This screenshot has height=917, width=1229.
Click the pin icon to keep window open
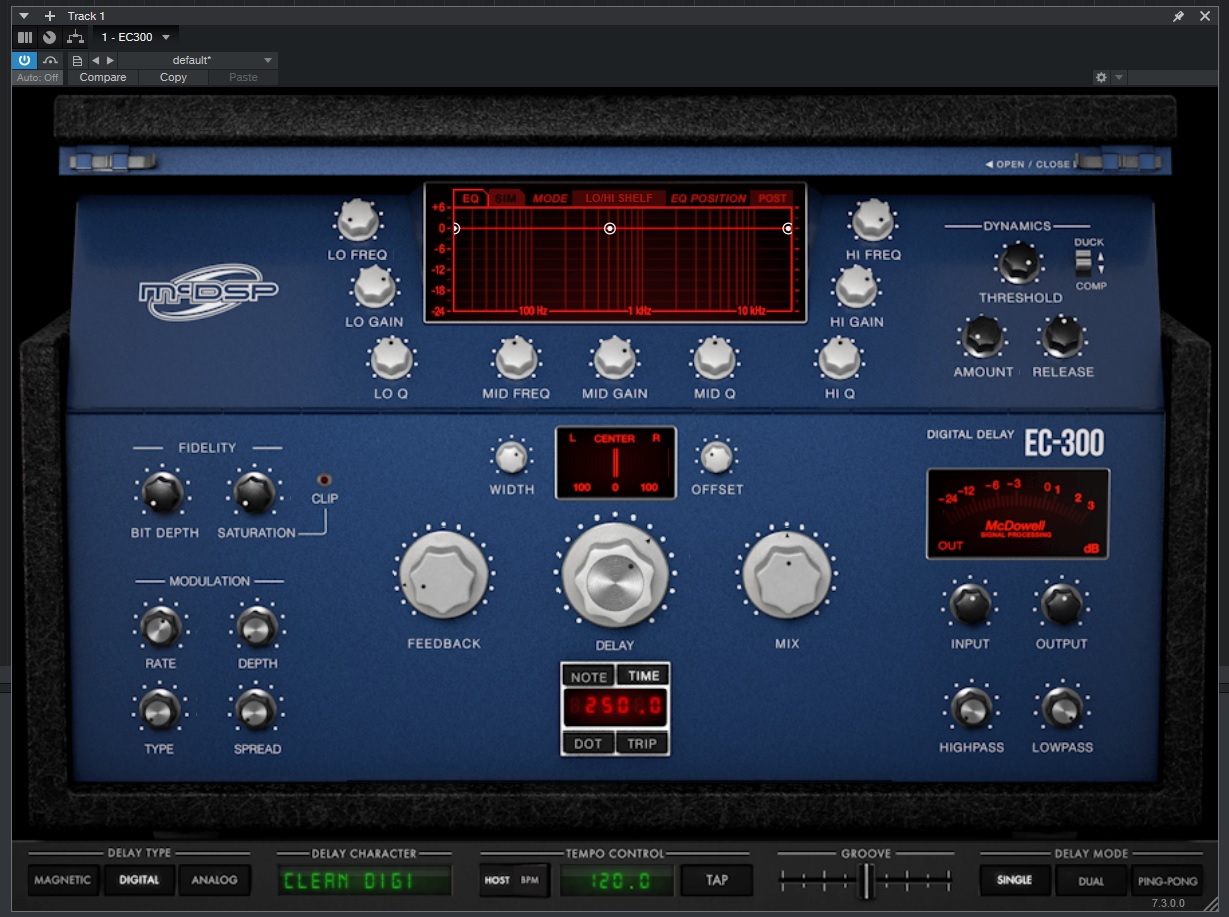pyautogui.click(x=1178, y=16)
